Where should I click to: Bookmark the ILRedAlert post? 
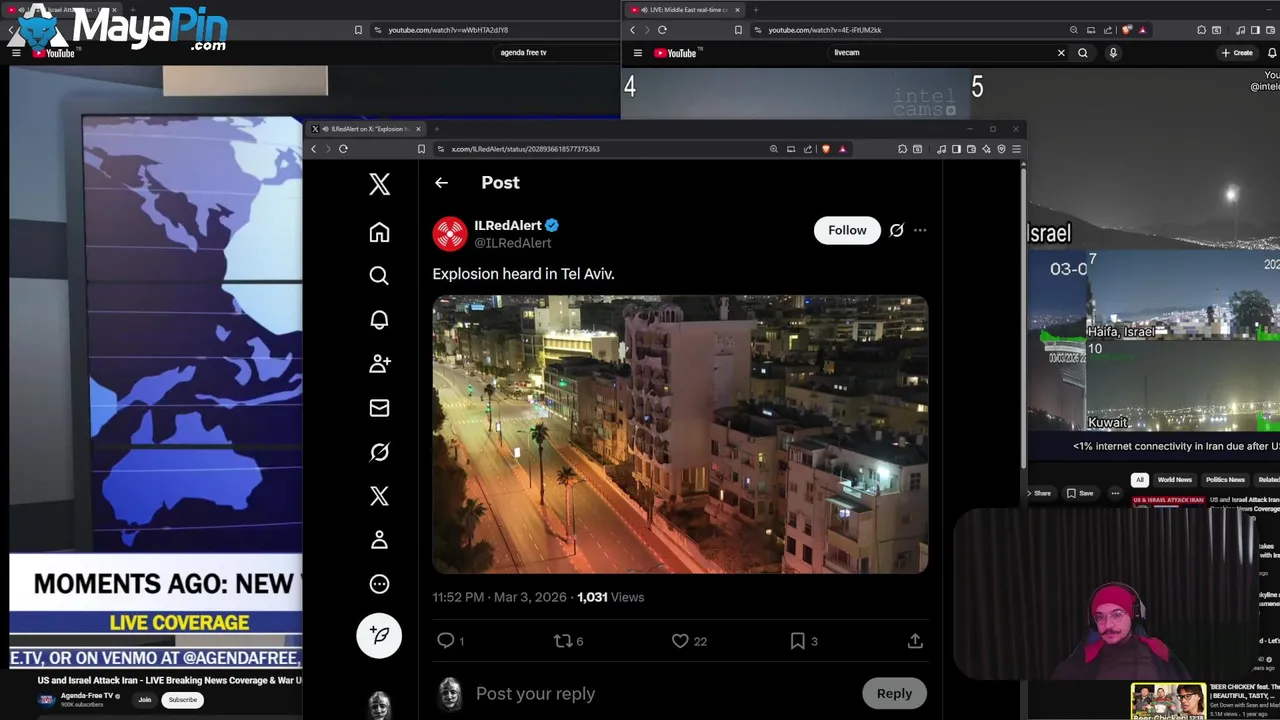coord(798,641)
